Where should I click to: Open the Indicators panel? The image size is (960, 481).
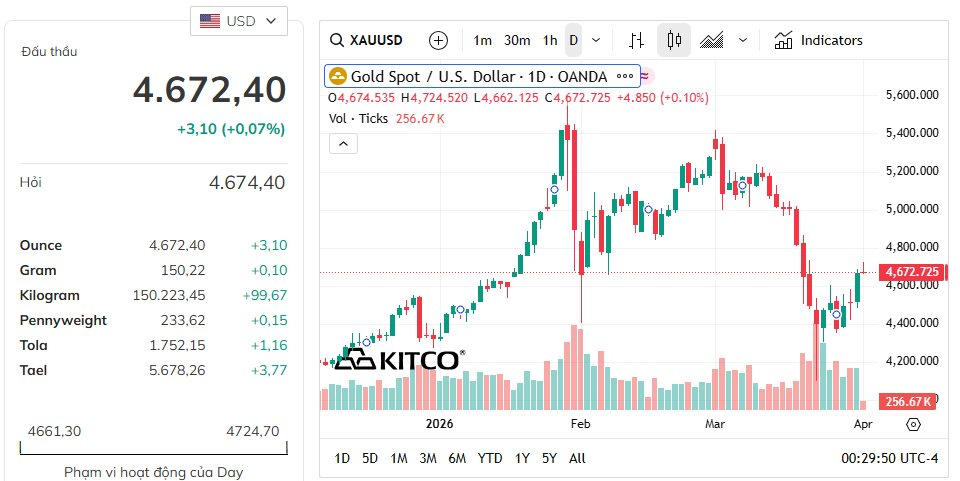point(818,41)
